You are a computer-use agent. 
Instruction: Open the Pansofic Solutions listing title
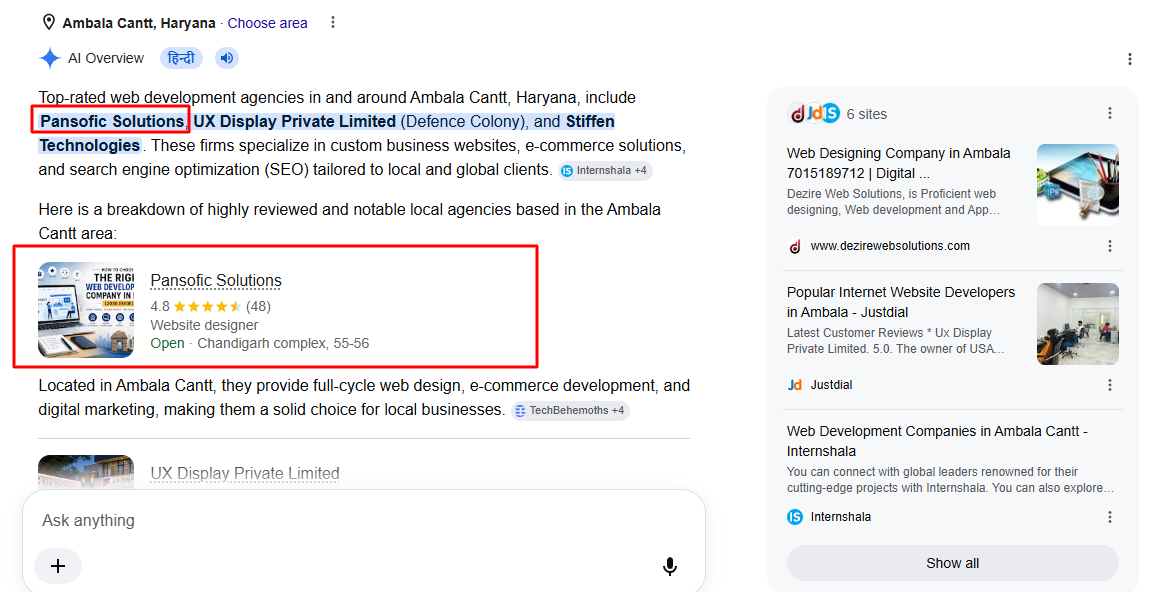(216, 281)
